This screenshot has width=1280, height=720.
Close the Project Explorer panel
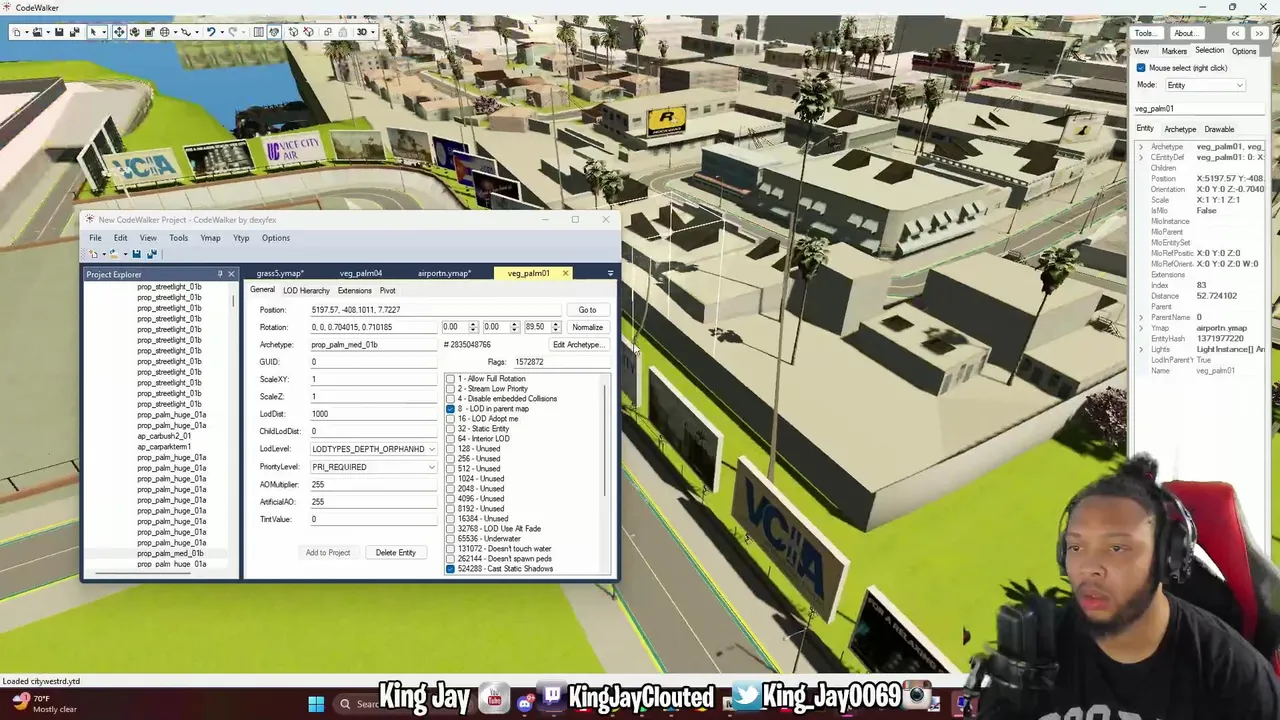click(231, 274)
